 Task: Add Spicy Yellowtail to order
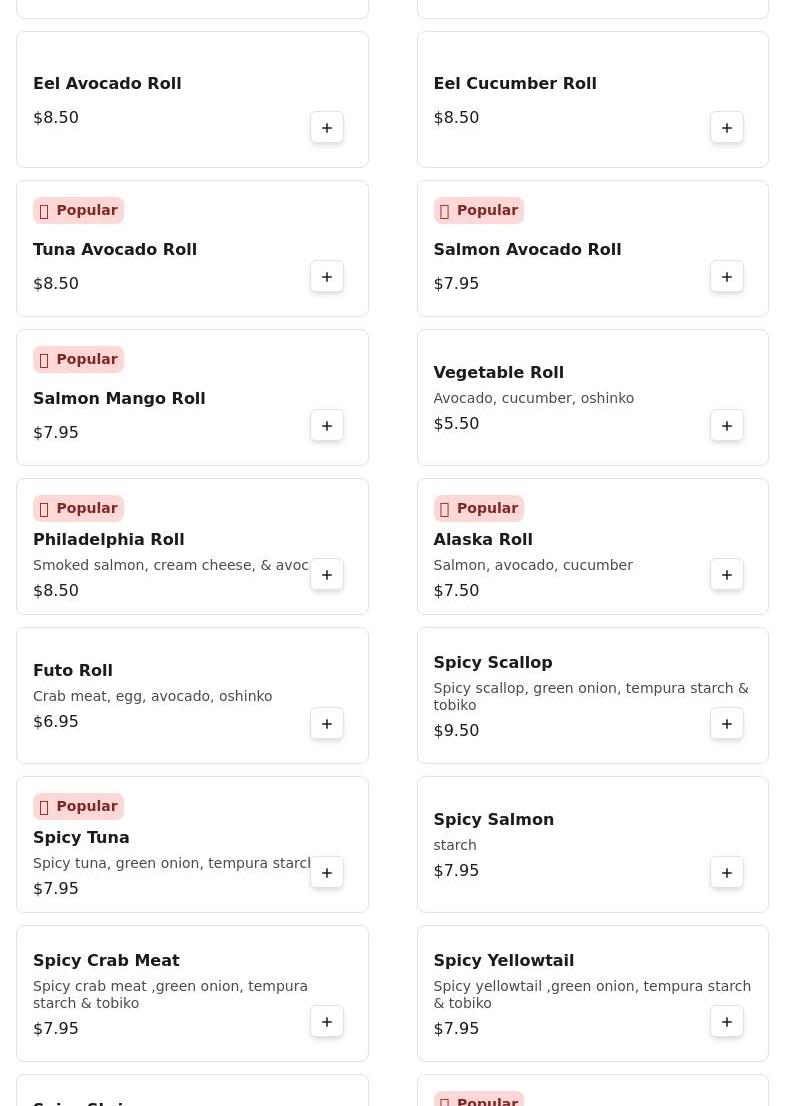point(726,1021)
